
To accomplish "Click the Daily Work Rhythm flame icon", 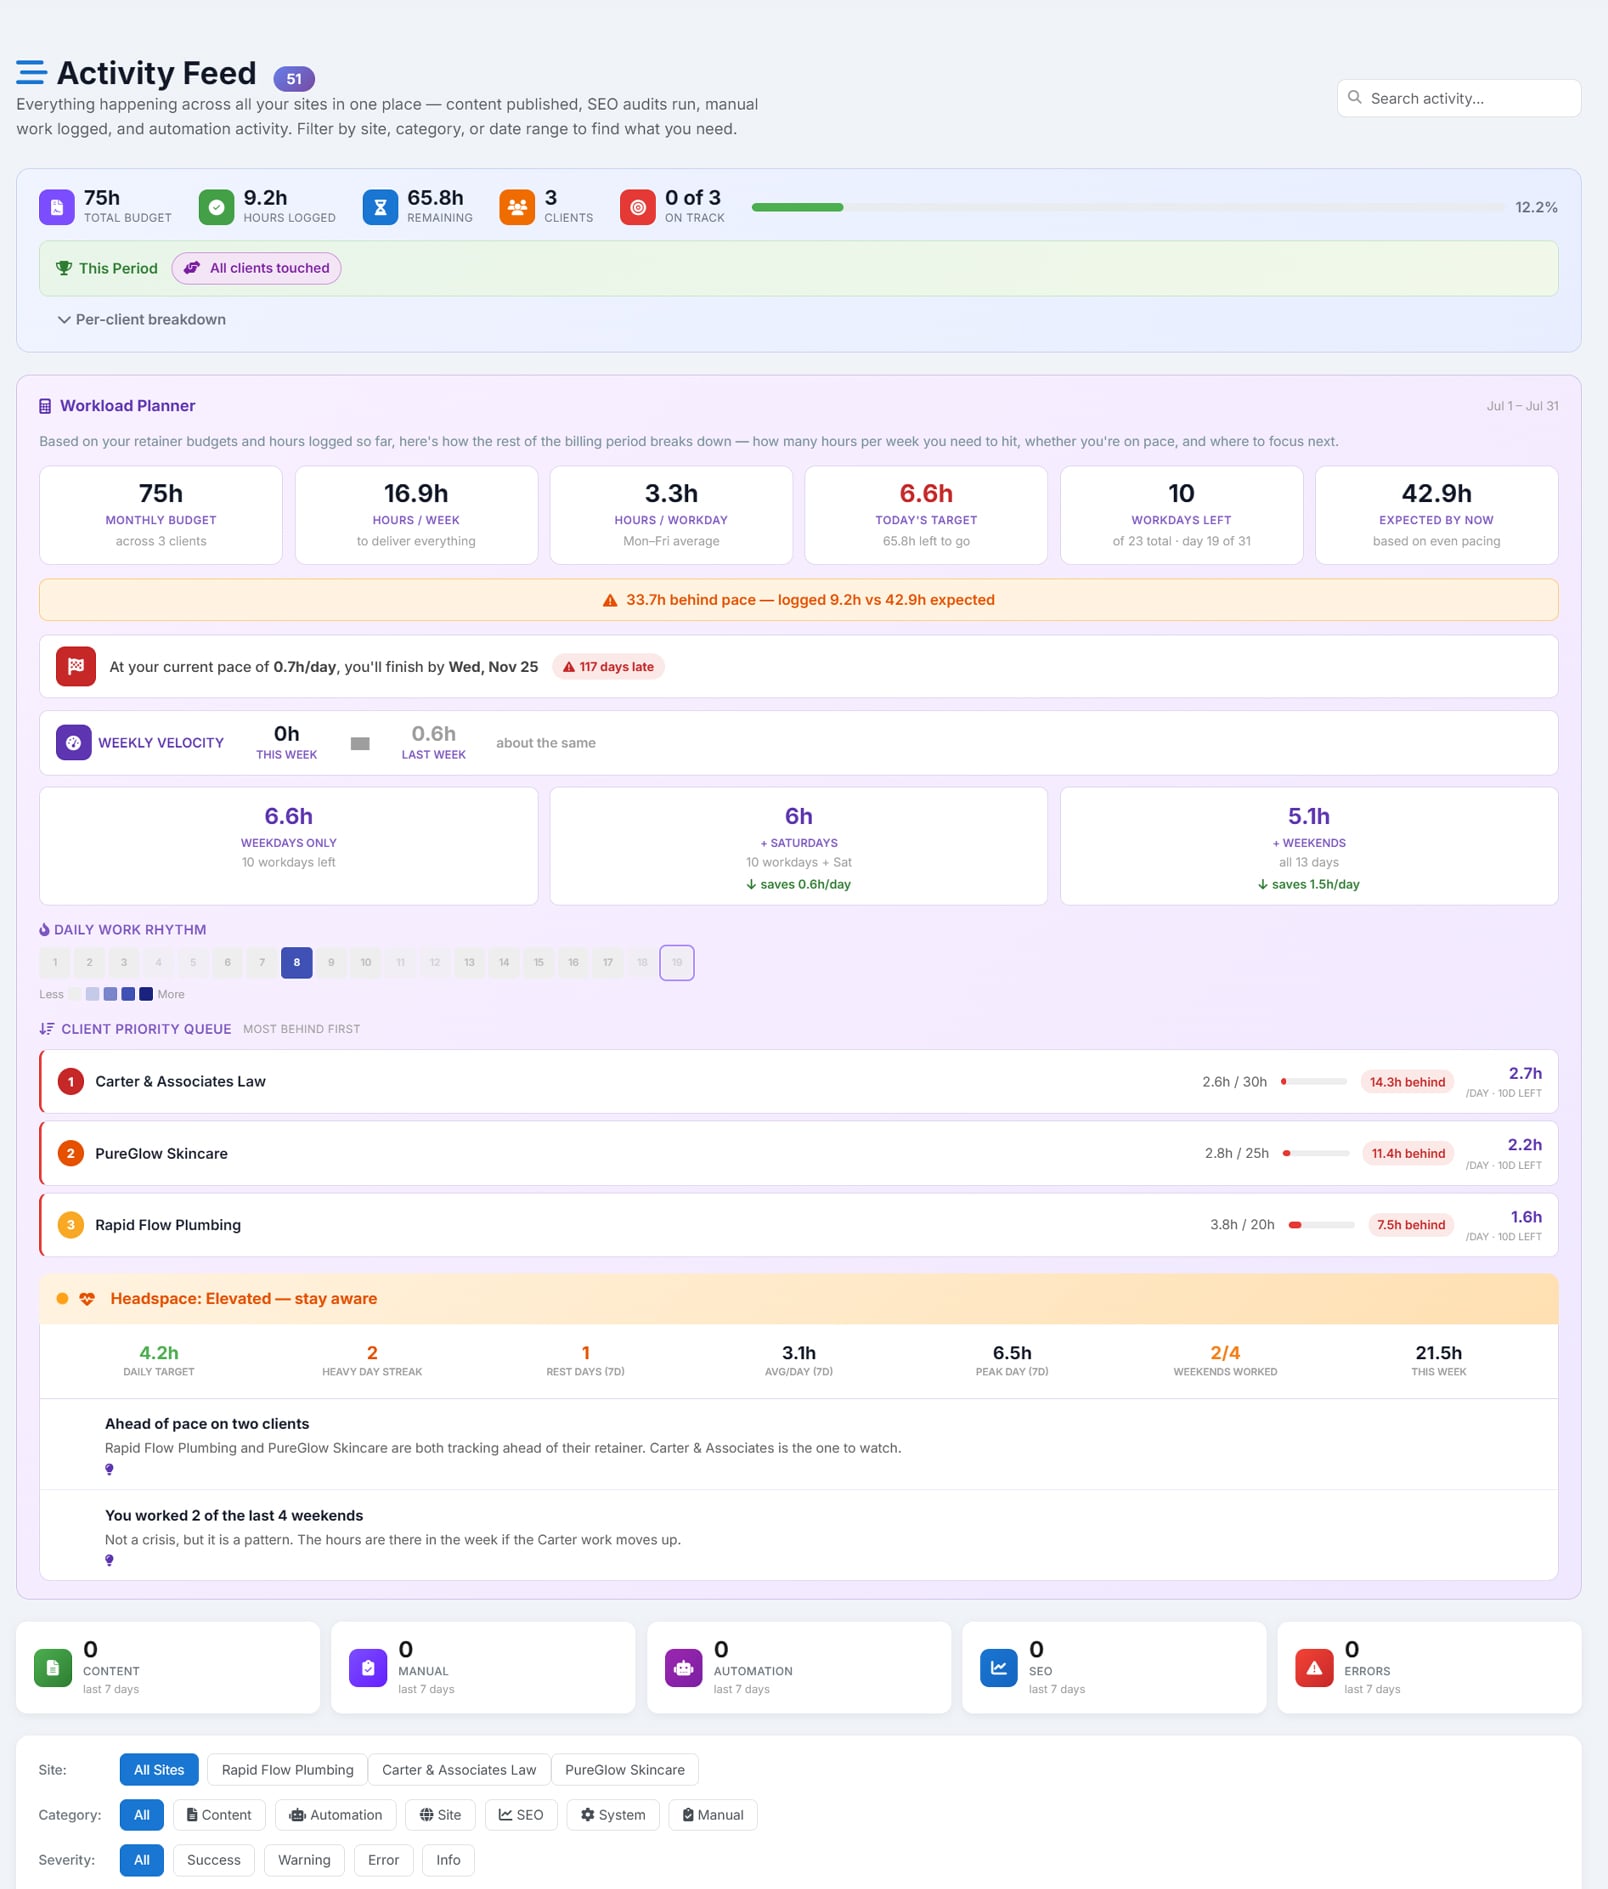I will click(x=44, y=930).
